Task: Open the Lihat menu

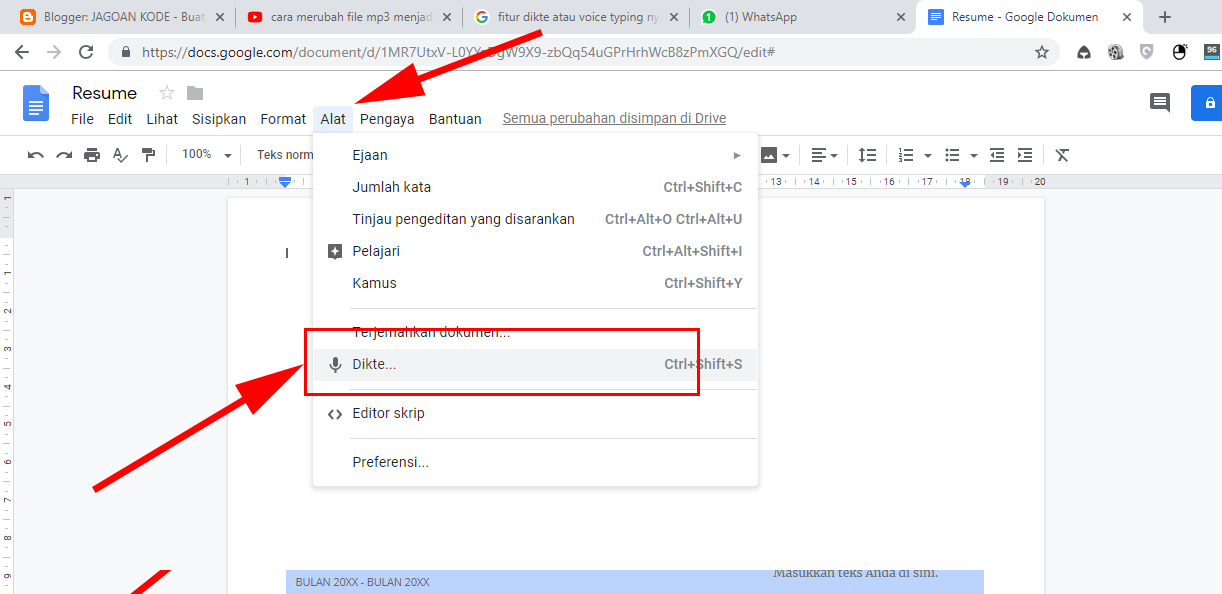Action: tap(162, 119)
